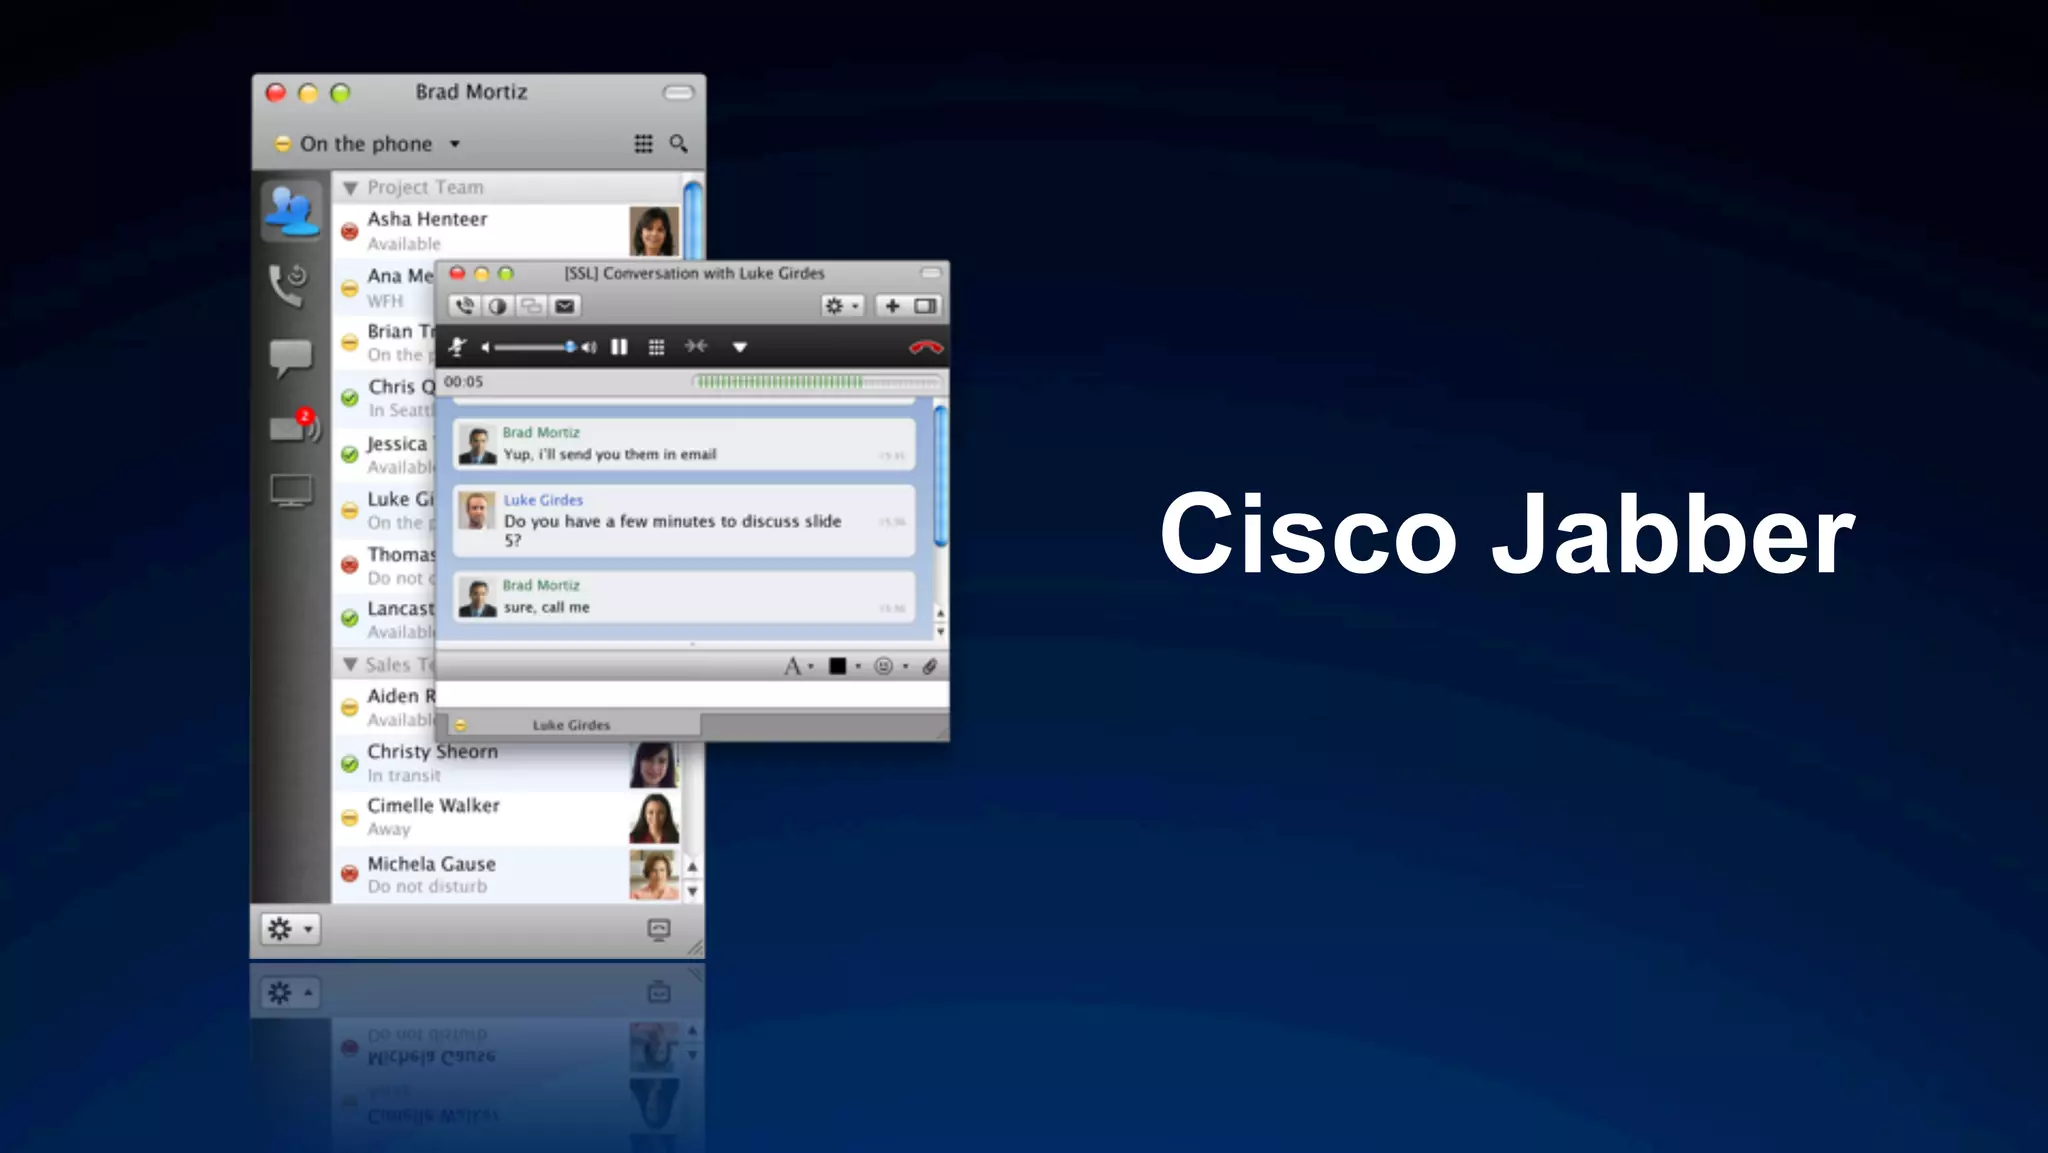This screenshot has height=1153, width=2048.
Task: End the call with red hang-up button
Action: (926, 347)
